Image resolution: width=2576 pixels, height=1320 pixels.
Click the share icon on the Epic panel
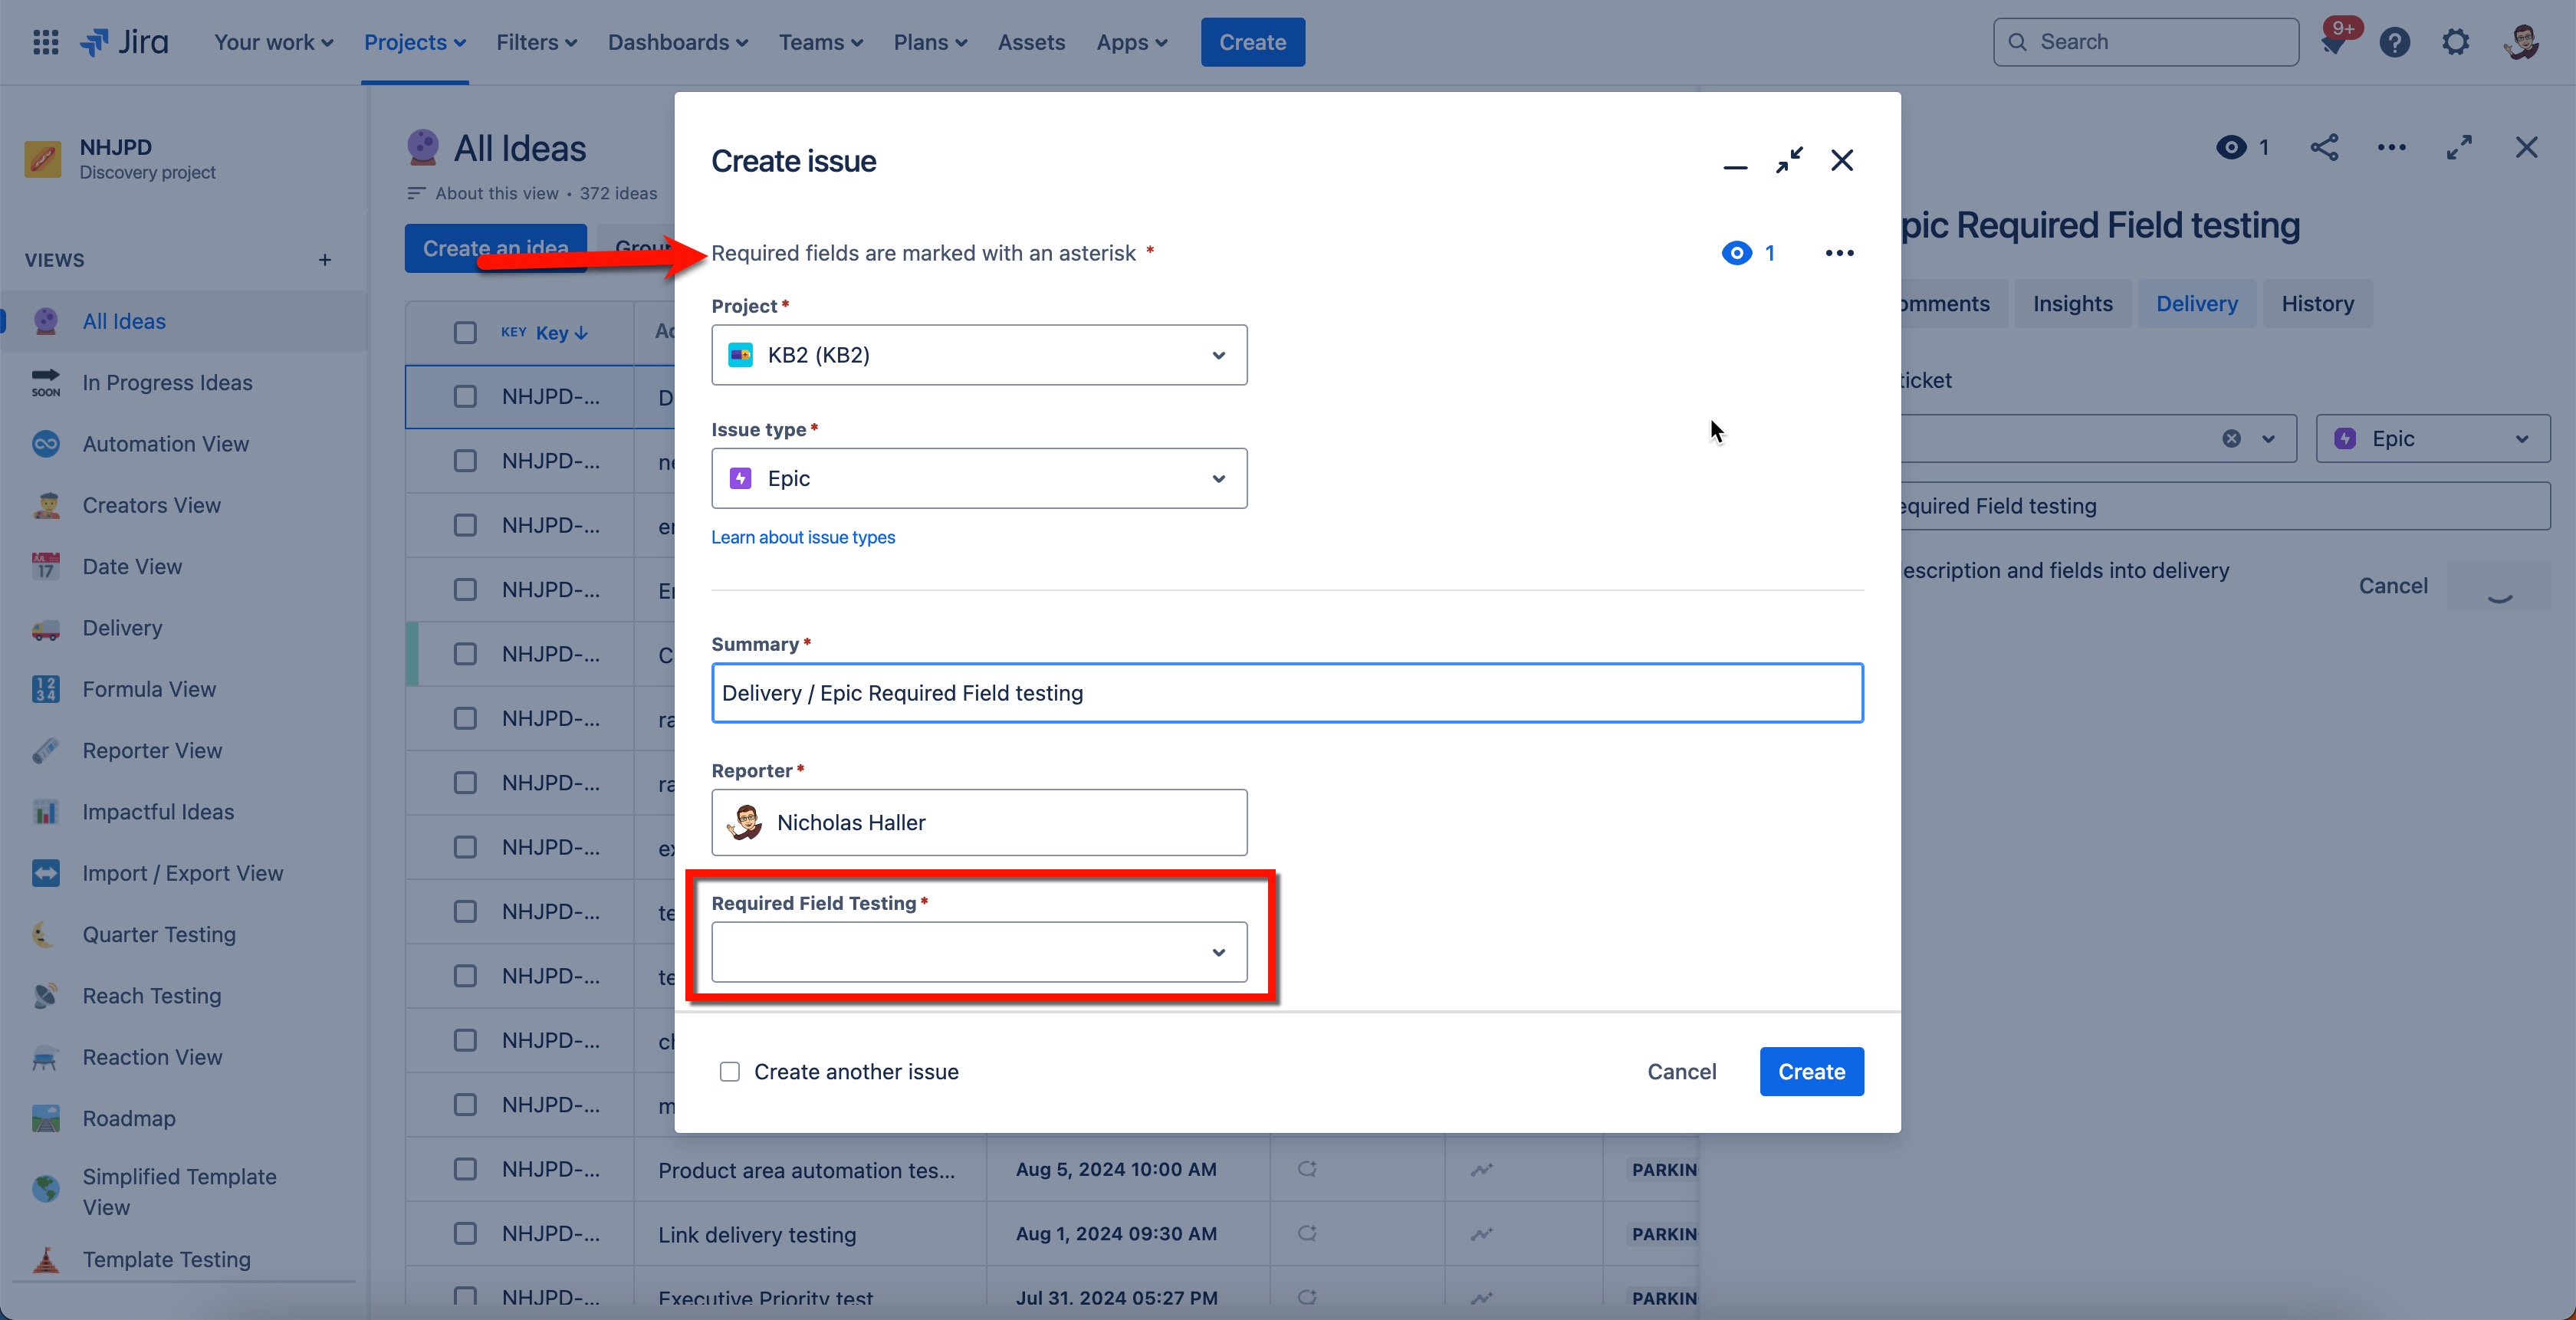2324,147
